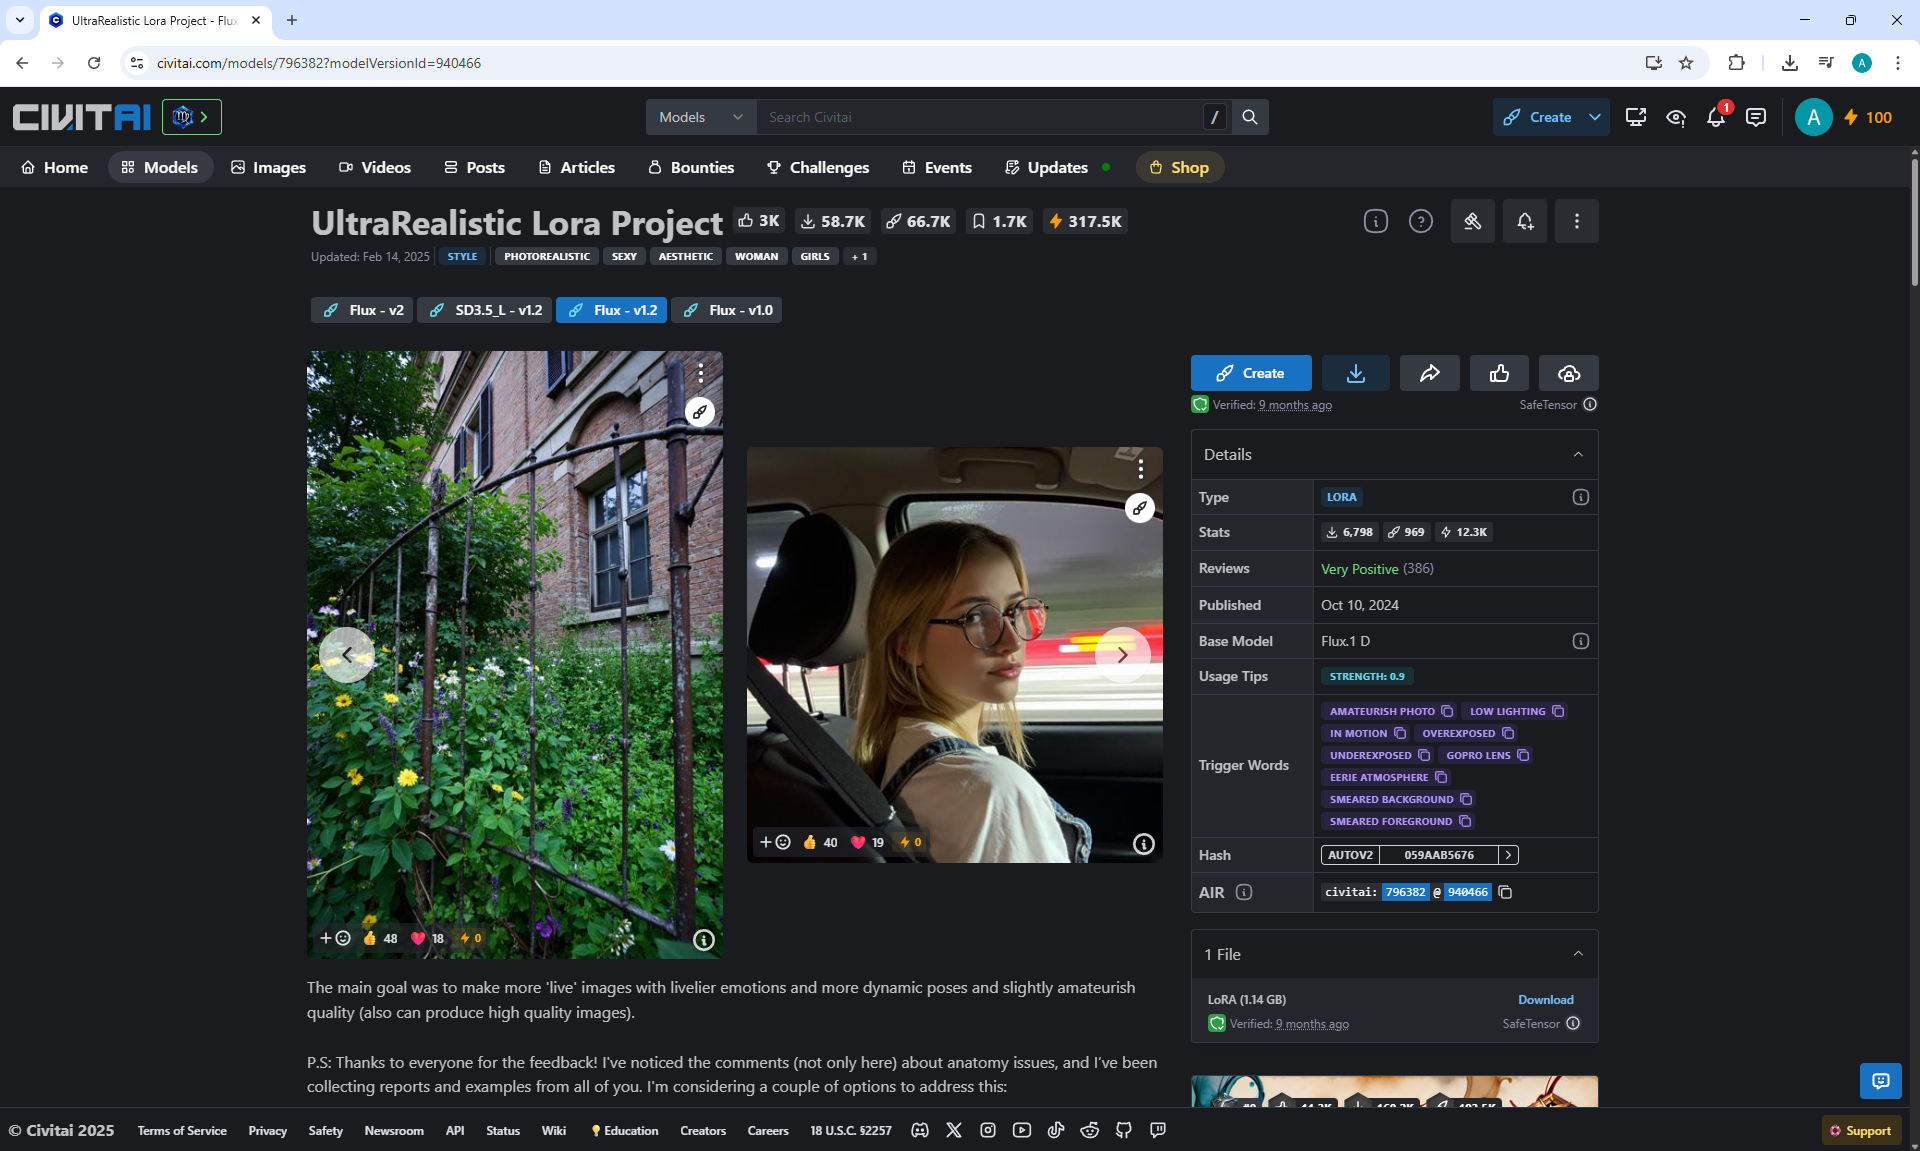Viewport: 1920px width, 1151px height.
Task: Toggle browsing level eye icon
Action: [x=1676, y=118]
